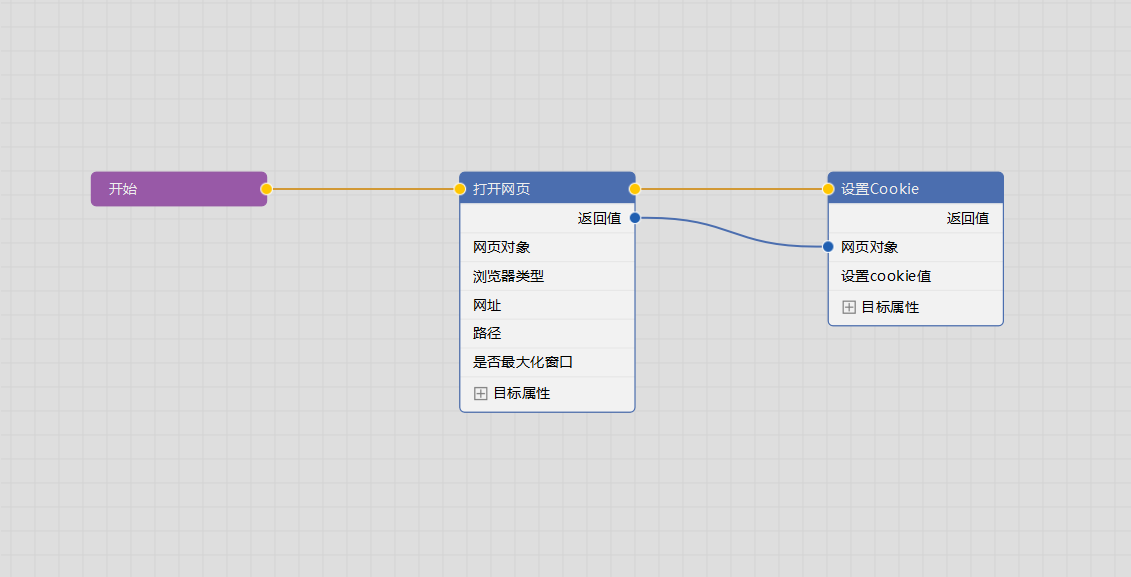Select 网页对象 row in 打开网页 node
The image size is (1131, 577).
point(547,247)
